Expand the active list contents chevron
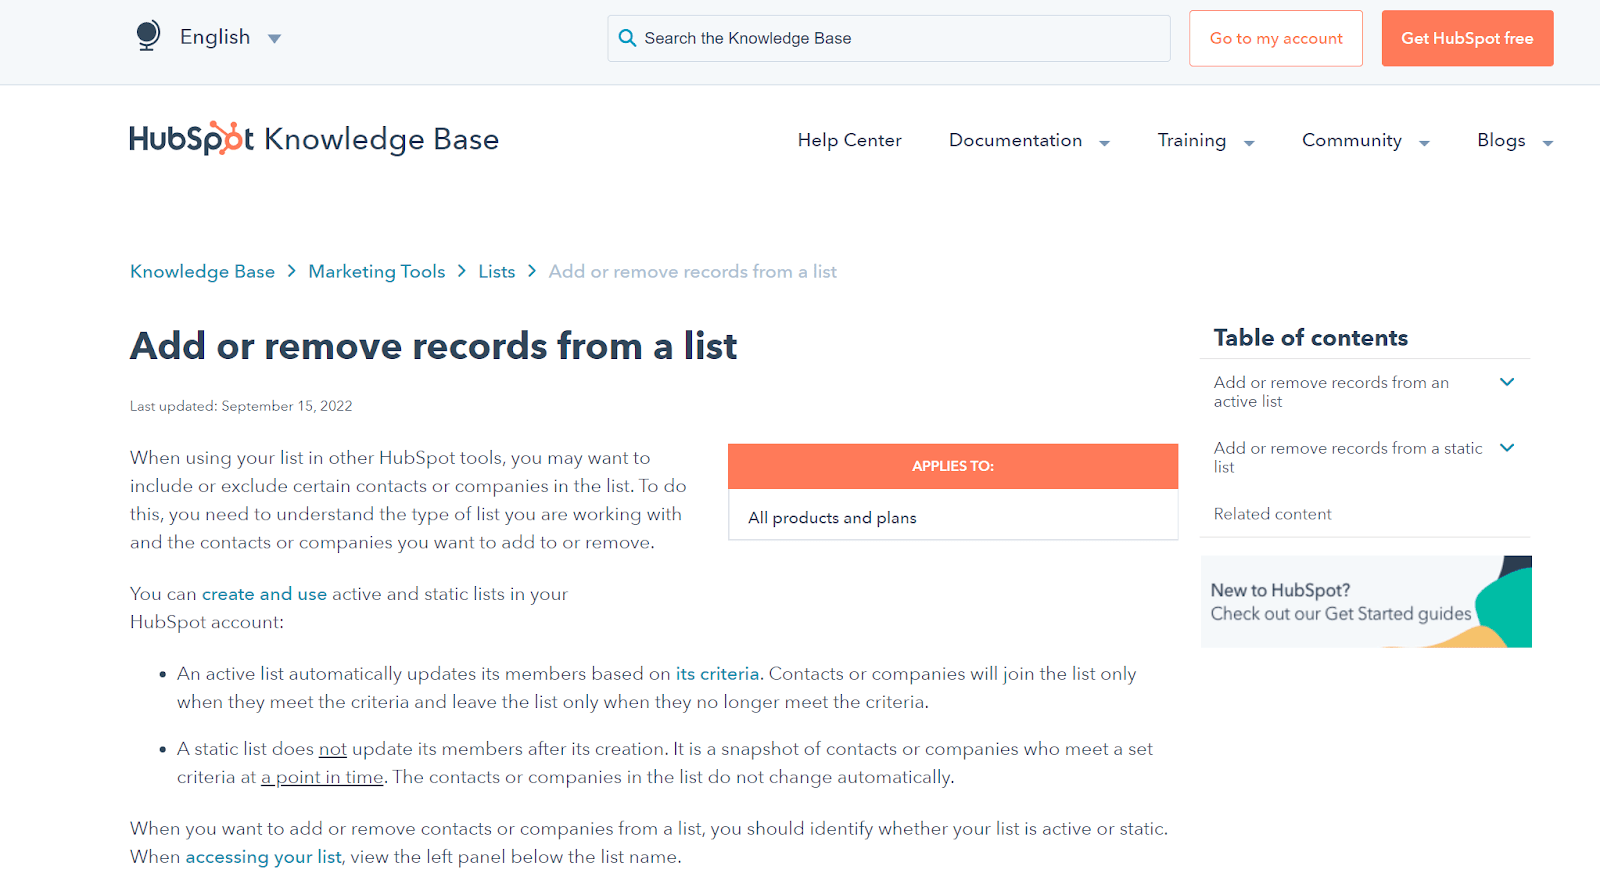This screenshot has height=877, width=1600. pos(1507,382)
